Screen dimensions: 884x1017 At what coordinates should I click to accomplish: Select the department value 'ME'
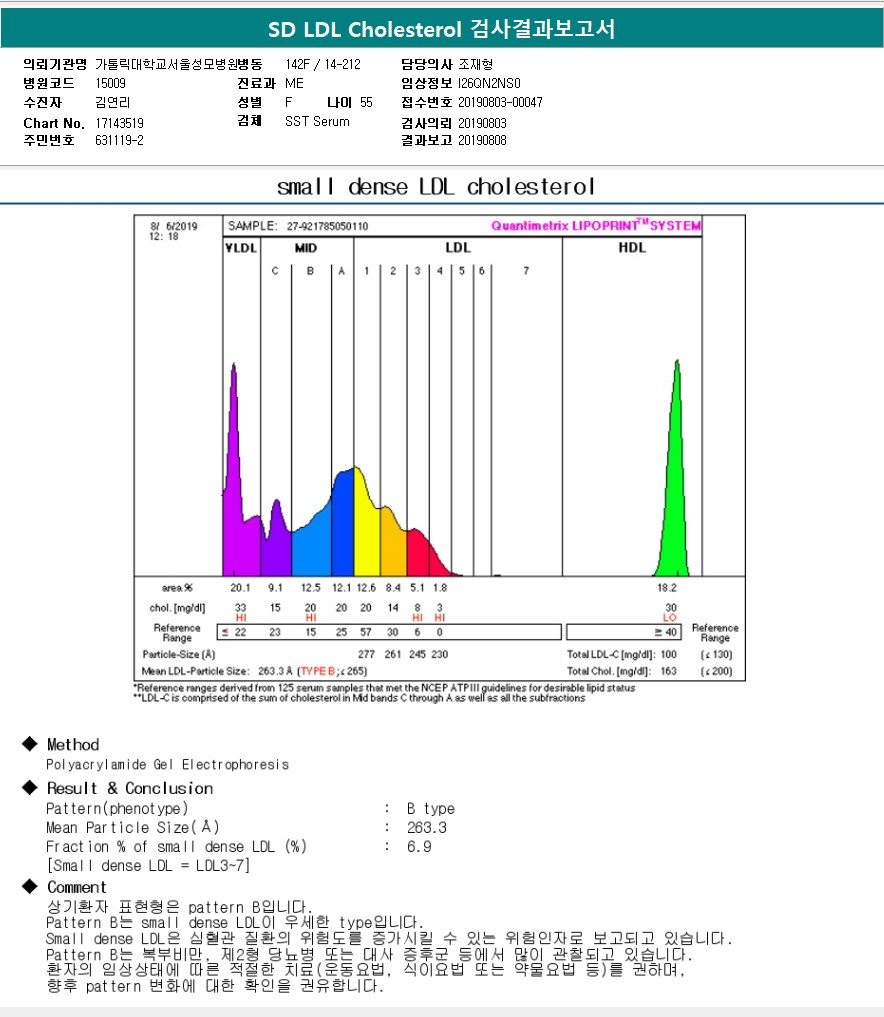point(294,83)
